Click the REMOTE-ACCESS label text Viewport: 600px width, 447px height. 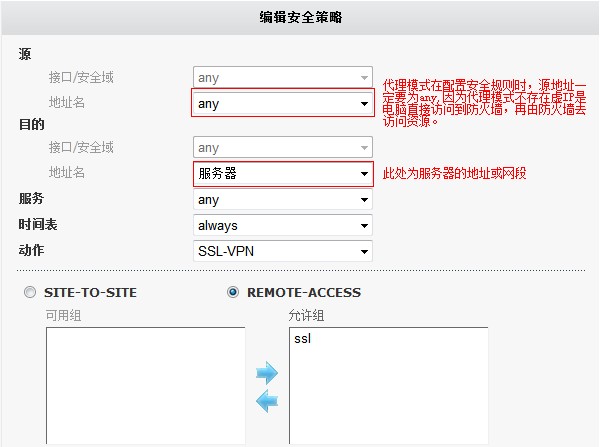tap(304, 293)
